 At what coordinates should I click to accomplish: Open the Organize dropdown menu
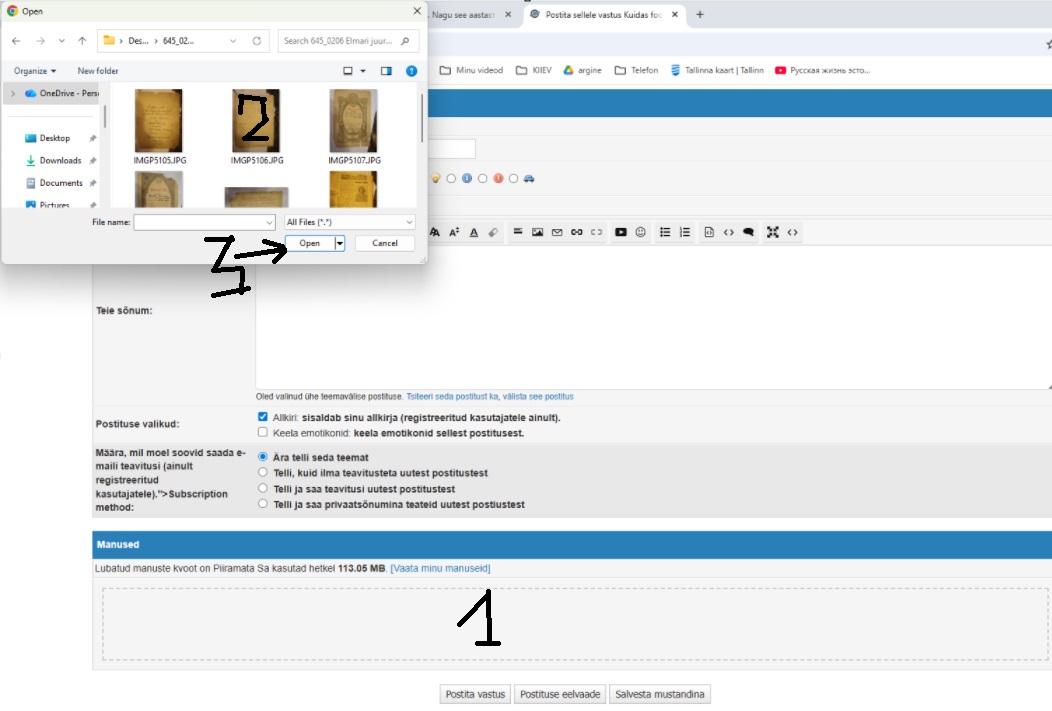coord(35,71)
